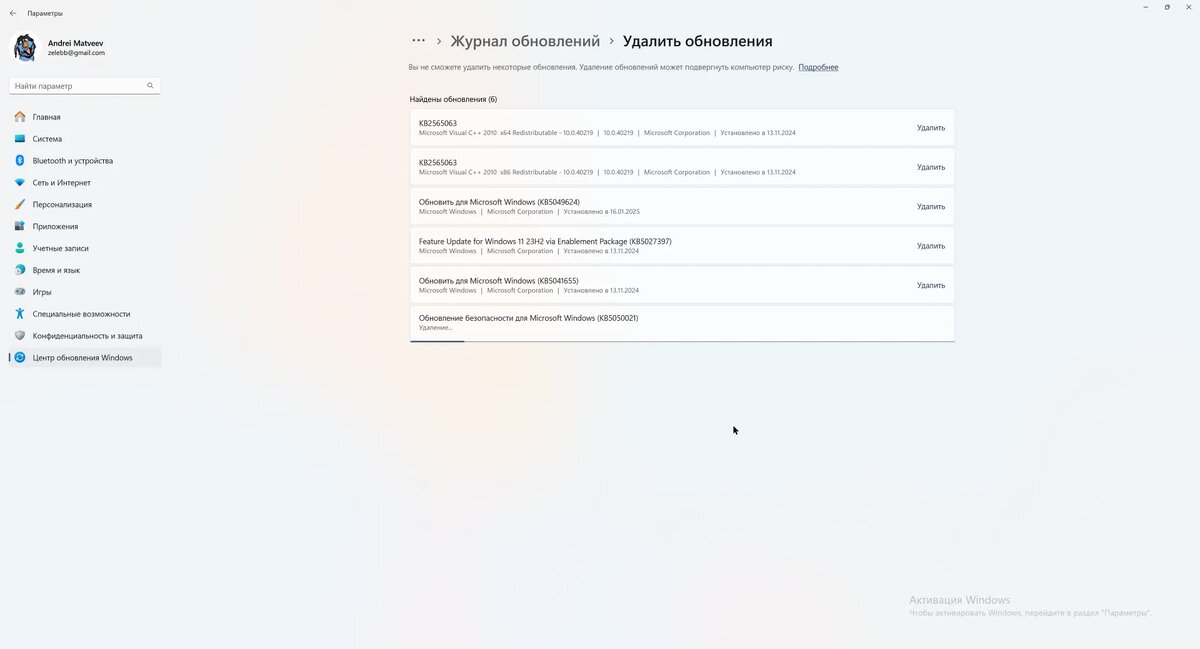The width and height of the screenshot is (1200, 649).
Task: Select the Игры Xbox icon in sidebar
Action: click(20, 292)
